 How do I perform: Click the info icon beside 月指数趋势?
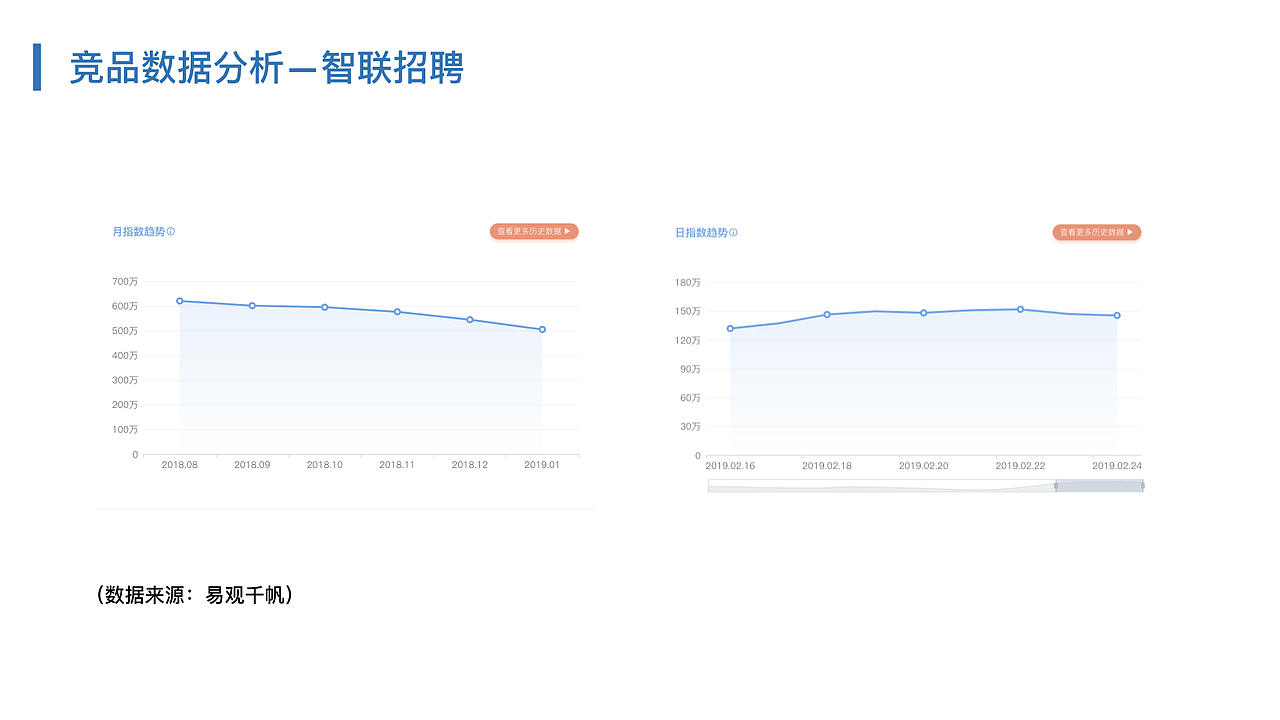[171, 232]
